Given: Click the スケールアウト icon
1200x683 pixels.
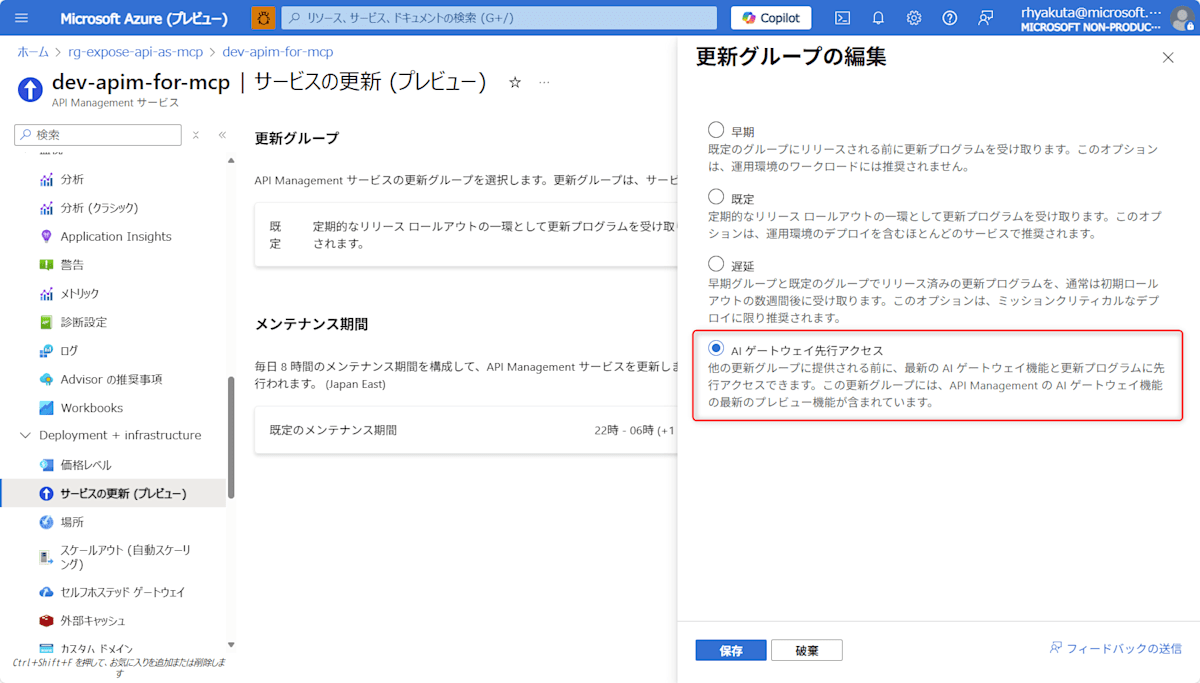Looking at the screenshot, I should (46, 557).
